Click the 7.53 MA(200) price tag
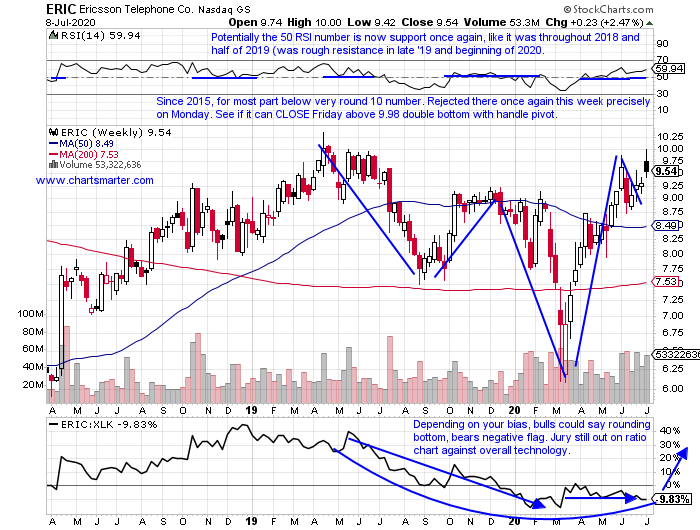Screen dimensions: 700x530 tap(666, 282)
